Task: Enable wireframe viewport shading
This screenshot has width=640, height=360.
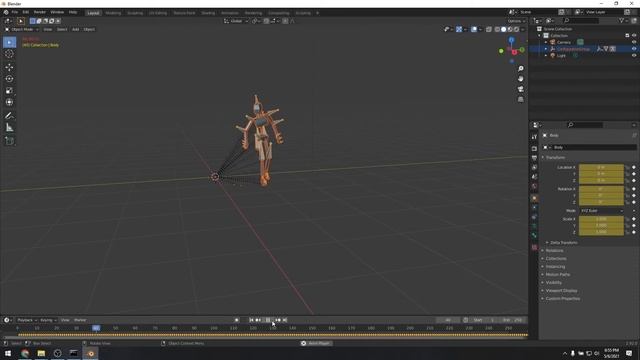Action: click(497, 29)
